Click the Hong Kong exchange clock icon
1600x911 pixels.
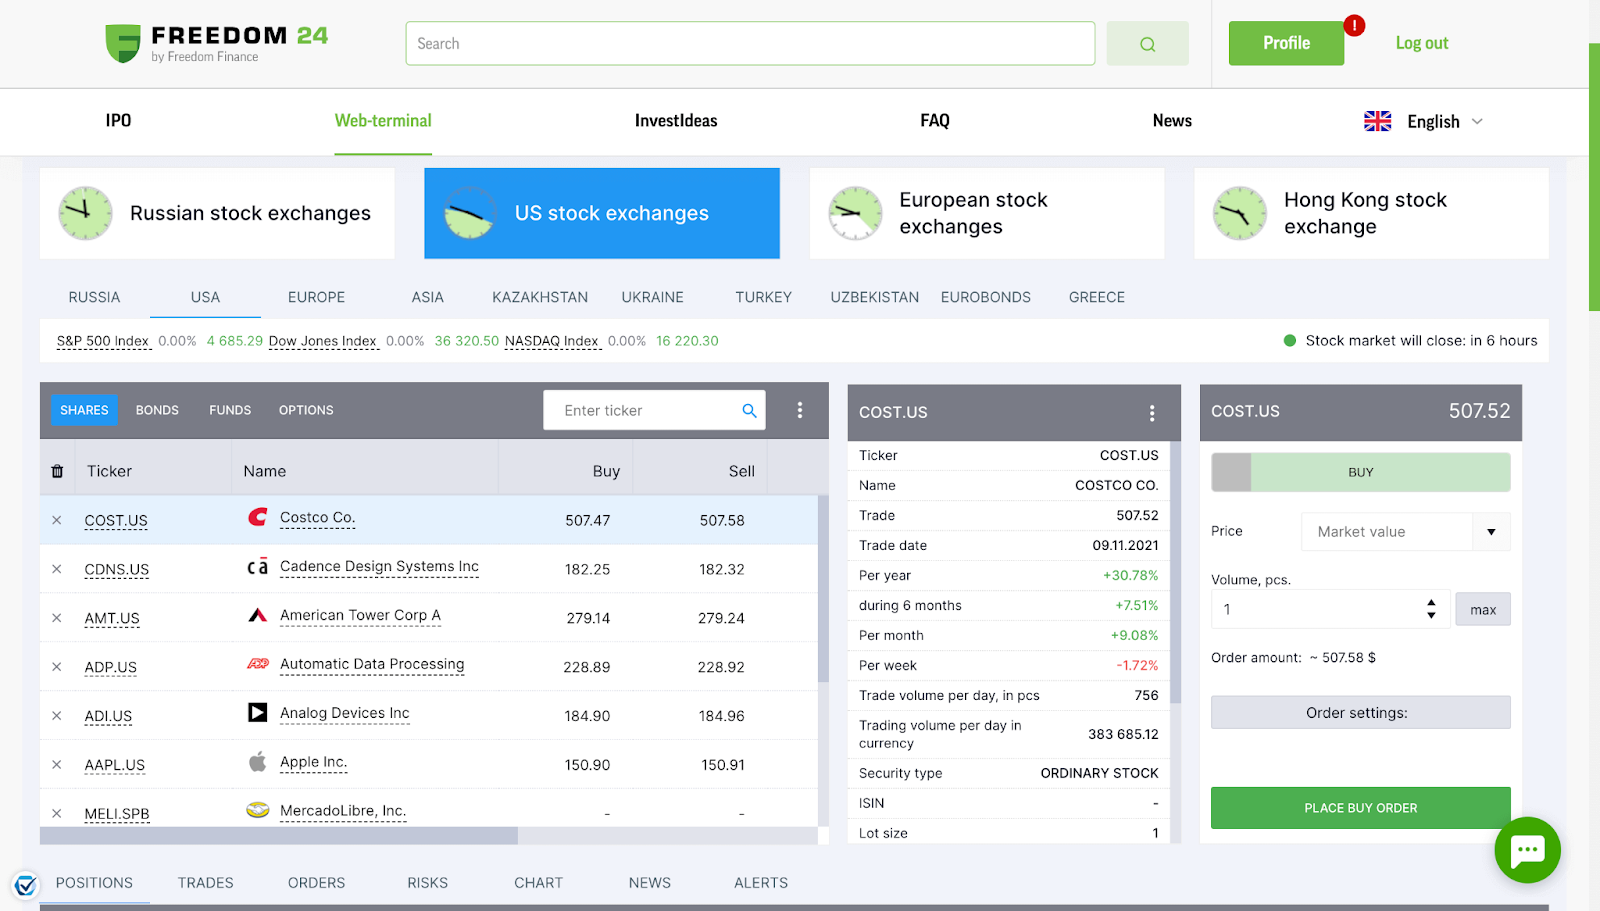[1239, 213]
